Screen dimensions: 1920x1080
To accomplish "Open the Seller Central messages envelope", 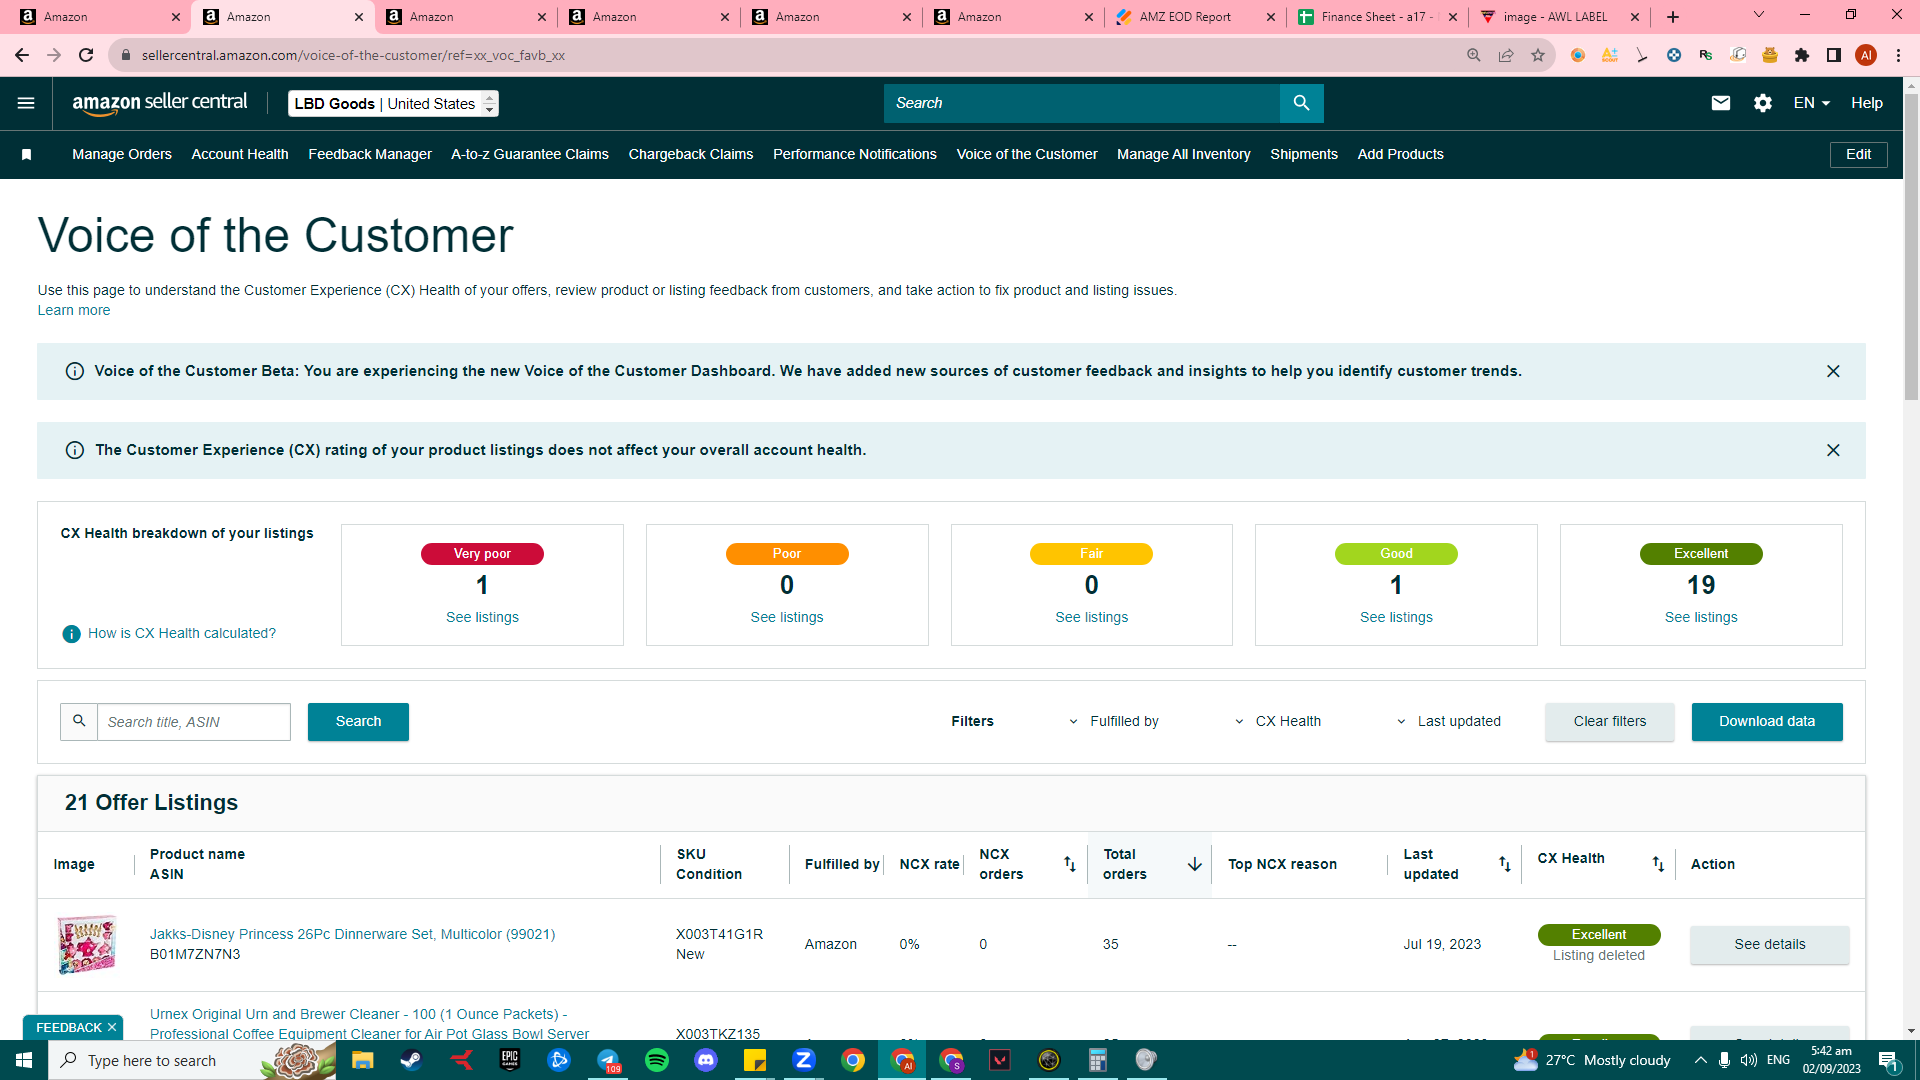I will point(1720,103).
